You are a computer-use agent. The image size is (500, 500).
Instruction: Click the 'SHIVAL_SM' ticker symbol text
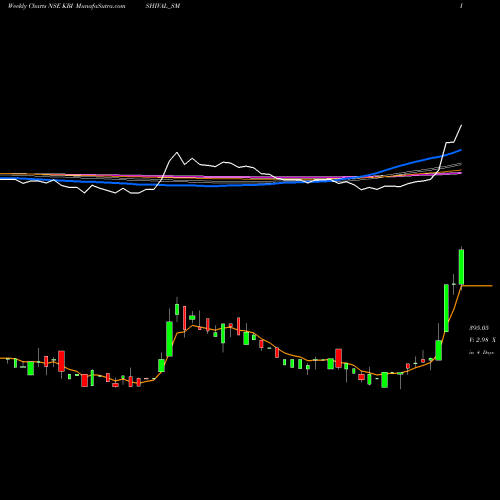[x=163, y=6]
